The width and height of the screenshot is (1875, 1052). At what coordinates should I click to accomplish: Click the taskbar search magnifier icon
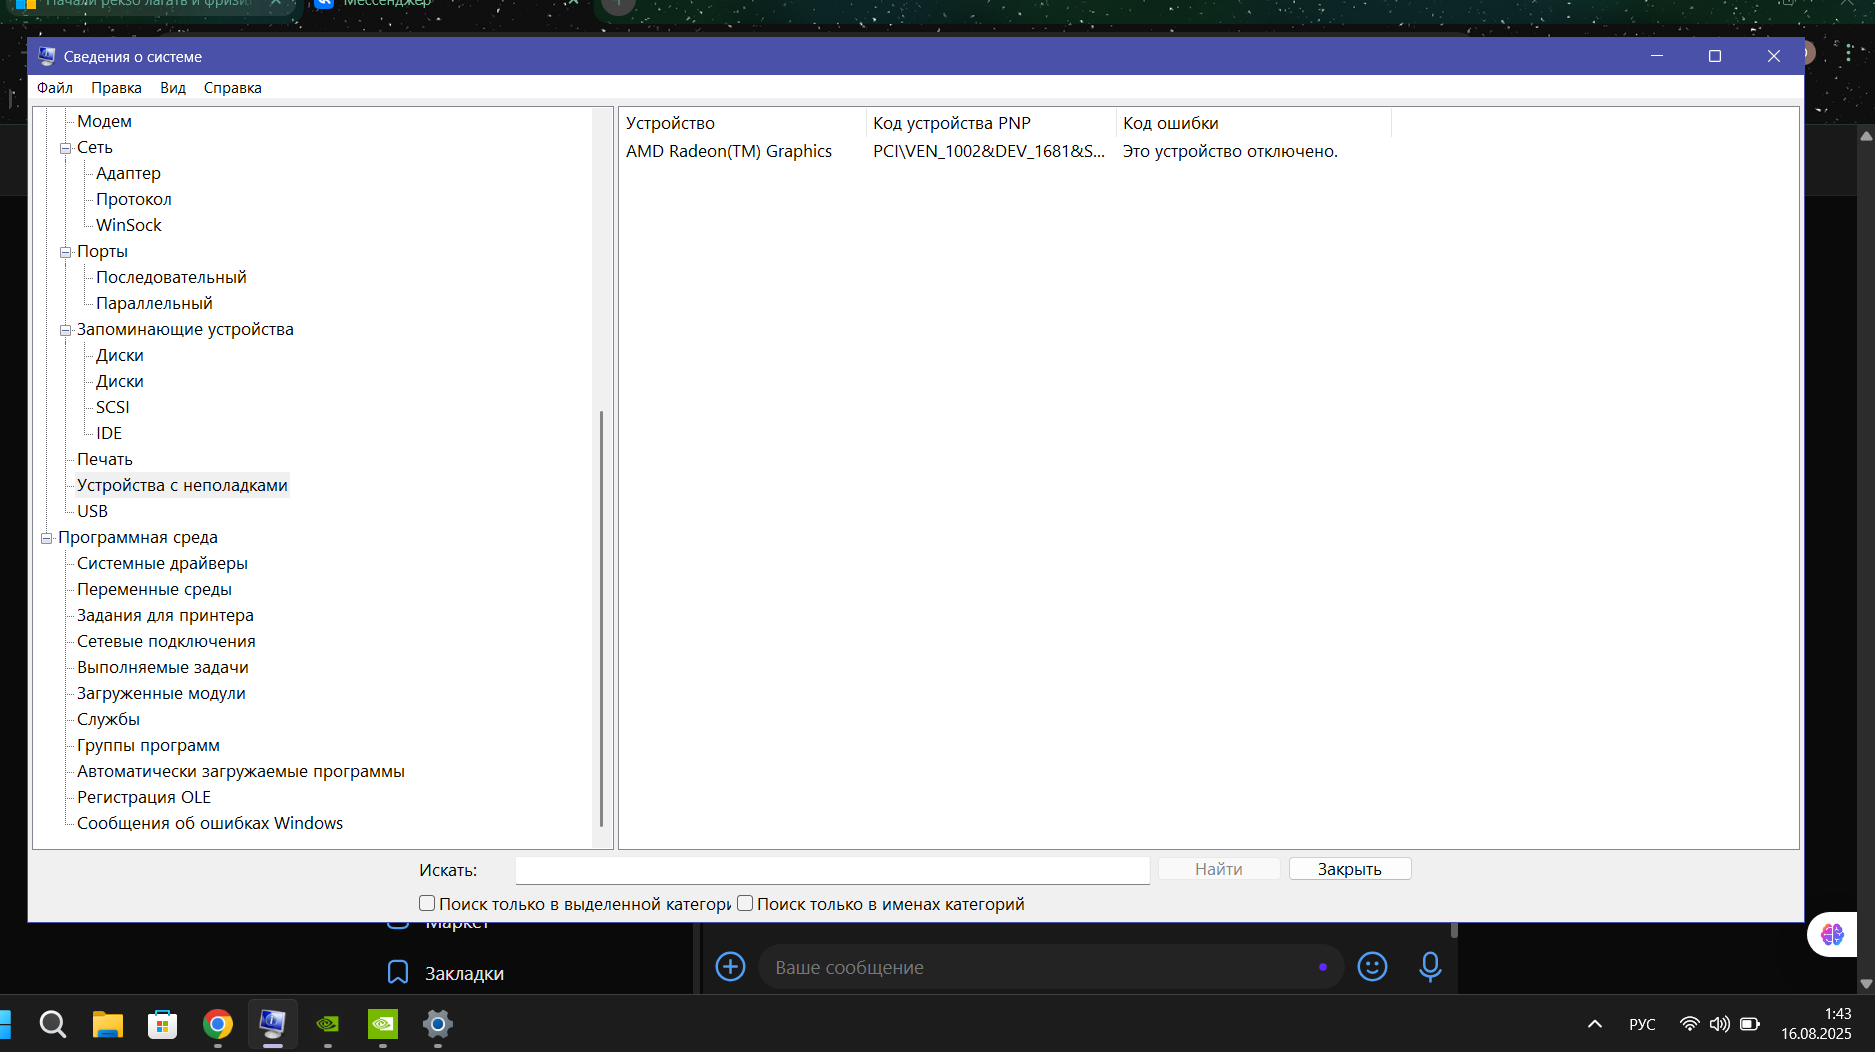click(52, 1024)
